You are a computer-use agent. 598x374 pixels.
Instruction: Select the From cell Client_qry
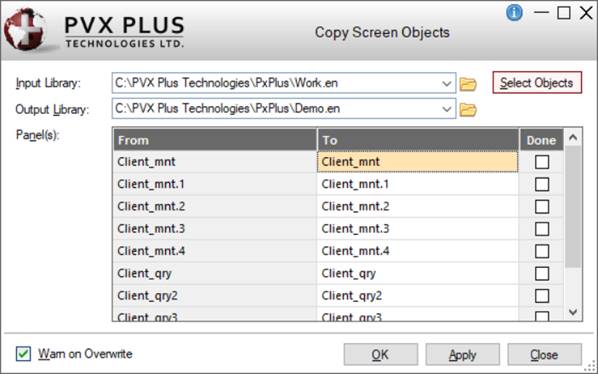coord(215,273)
